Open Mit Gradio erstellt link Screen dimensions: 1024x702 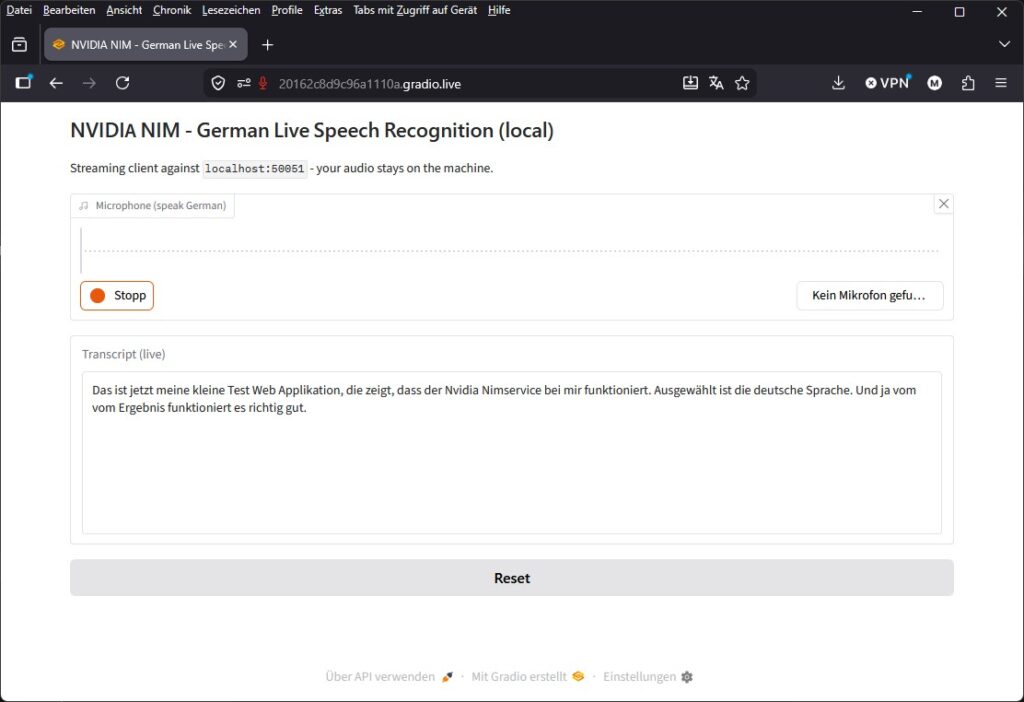coord(528,677)
